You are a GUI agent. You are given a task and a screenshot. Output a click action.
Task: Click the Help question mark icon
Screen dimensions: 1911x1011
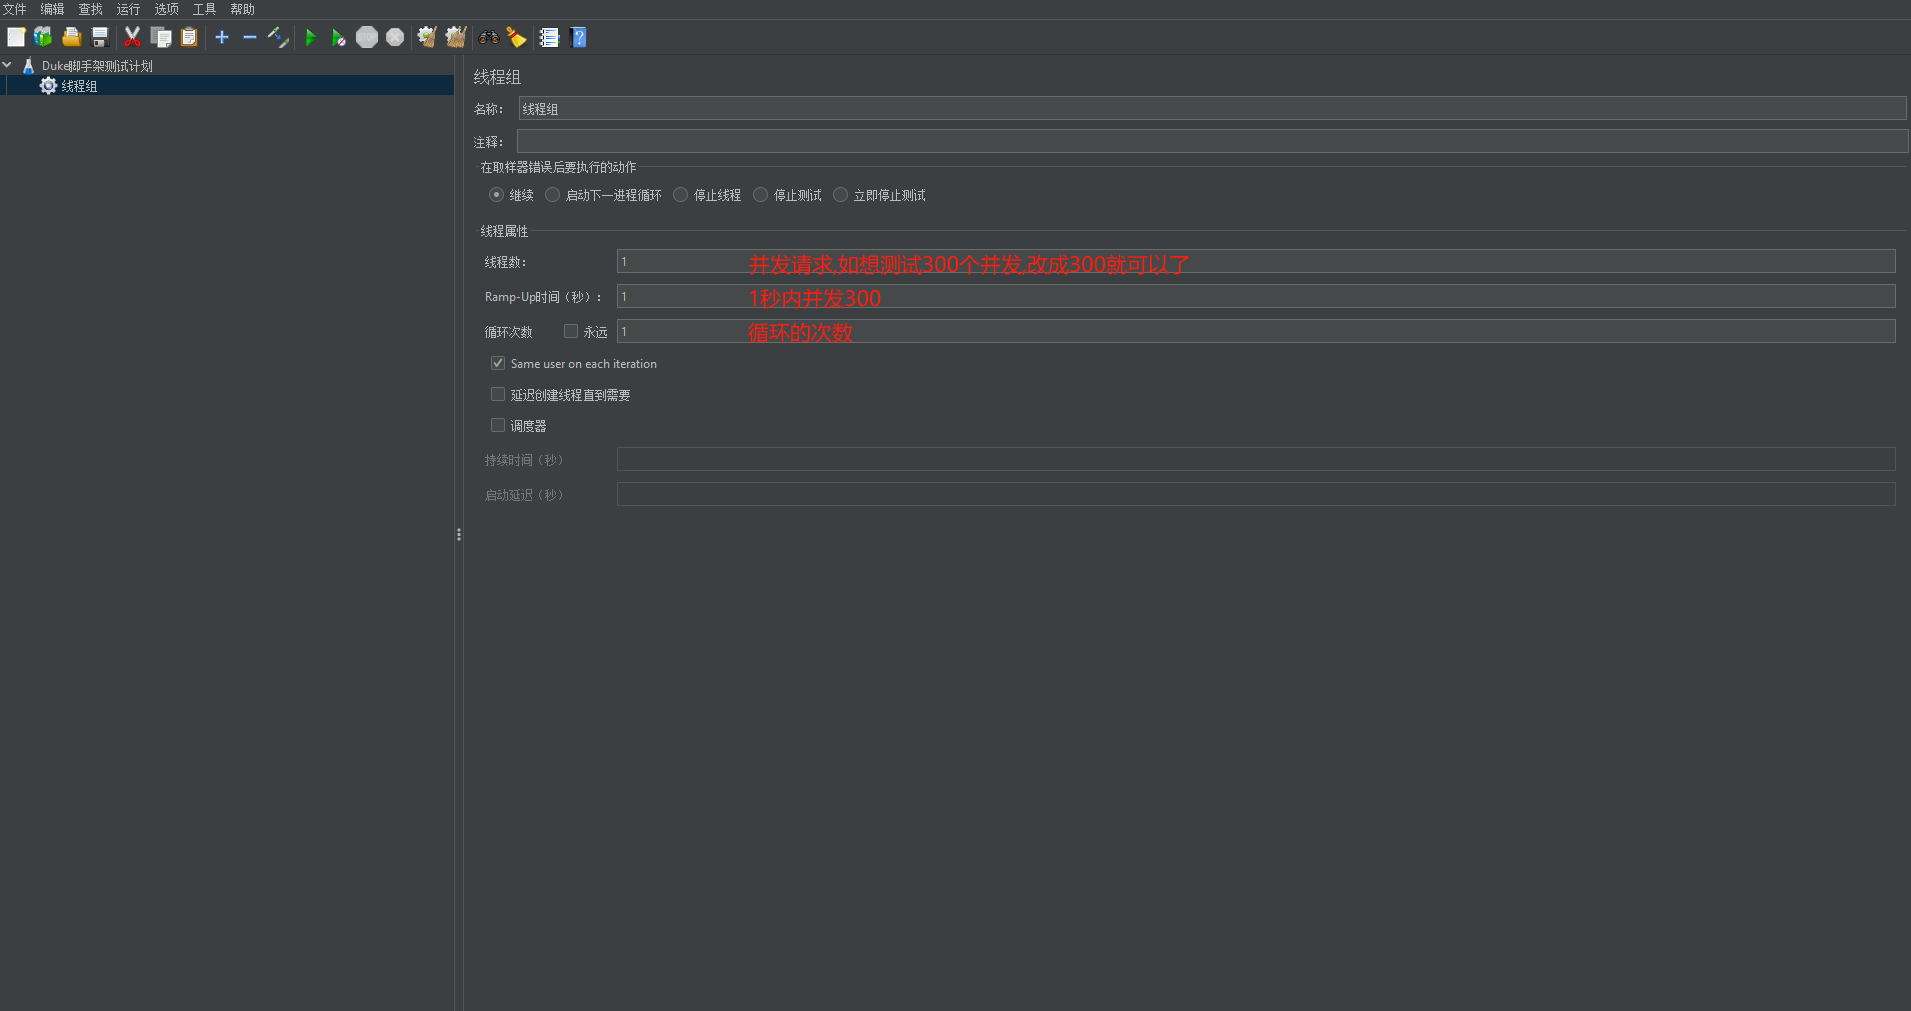pos(578,38)
